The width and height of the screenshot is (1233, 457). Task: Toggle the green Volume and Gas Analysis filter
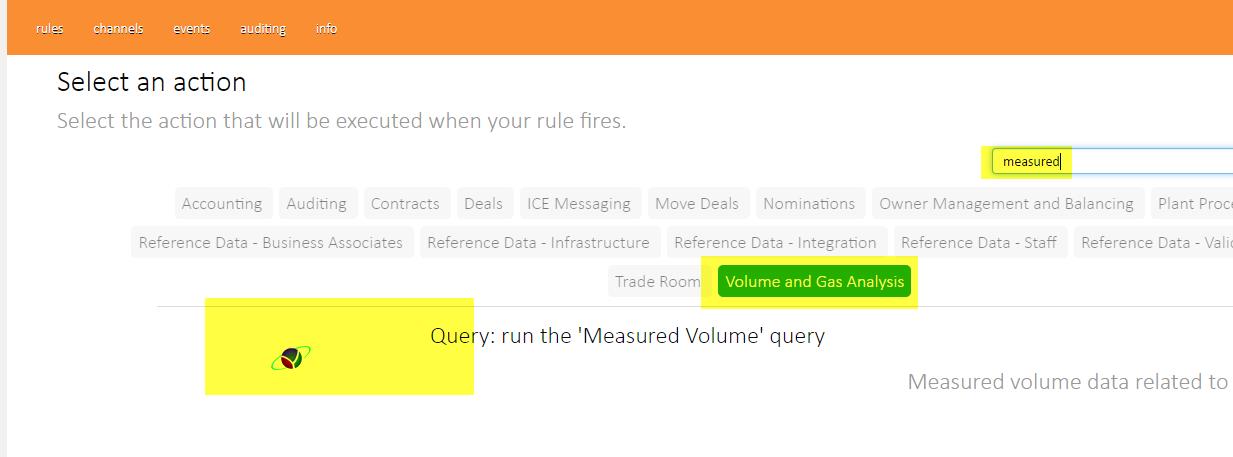pos(814,281)
